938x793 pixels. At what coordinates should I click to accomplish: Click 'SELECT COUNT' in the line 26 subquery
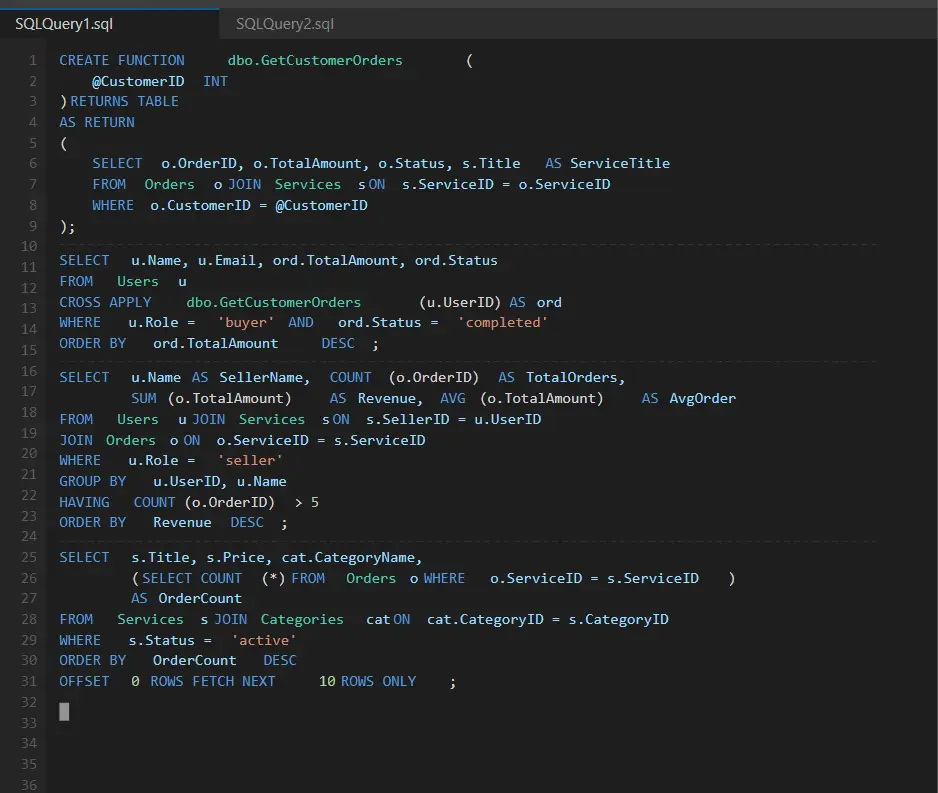[191, 579]
